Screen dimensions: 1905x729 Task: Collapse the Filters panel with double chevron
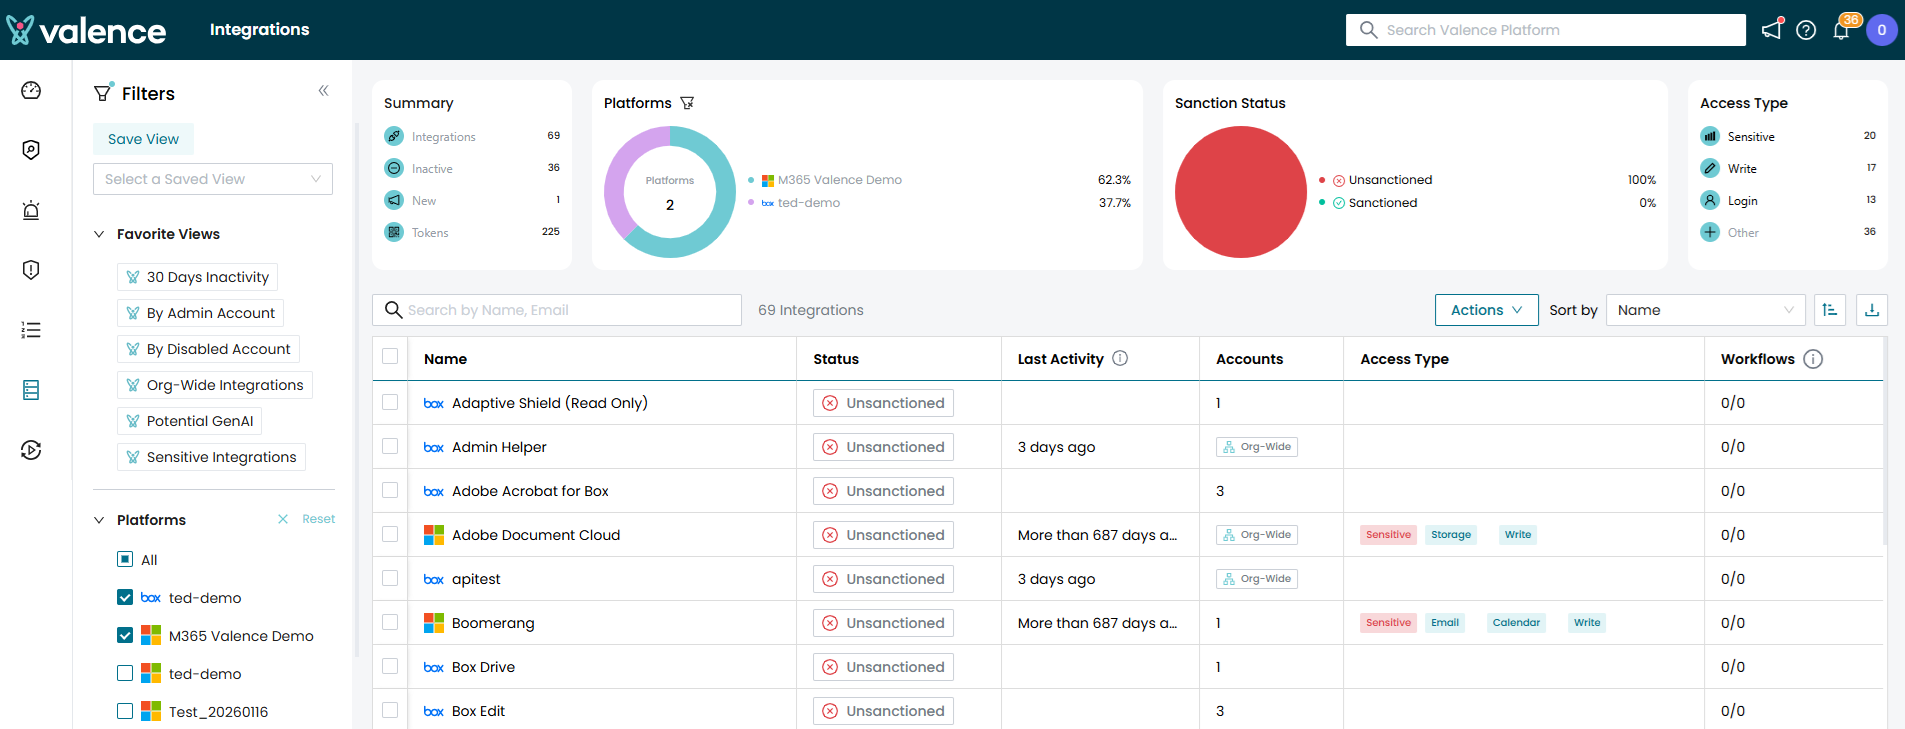(x=323, y=91)
